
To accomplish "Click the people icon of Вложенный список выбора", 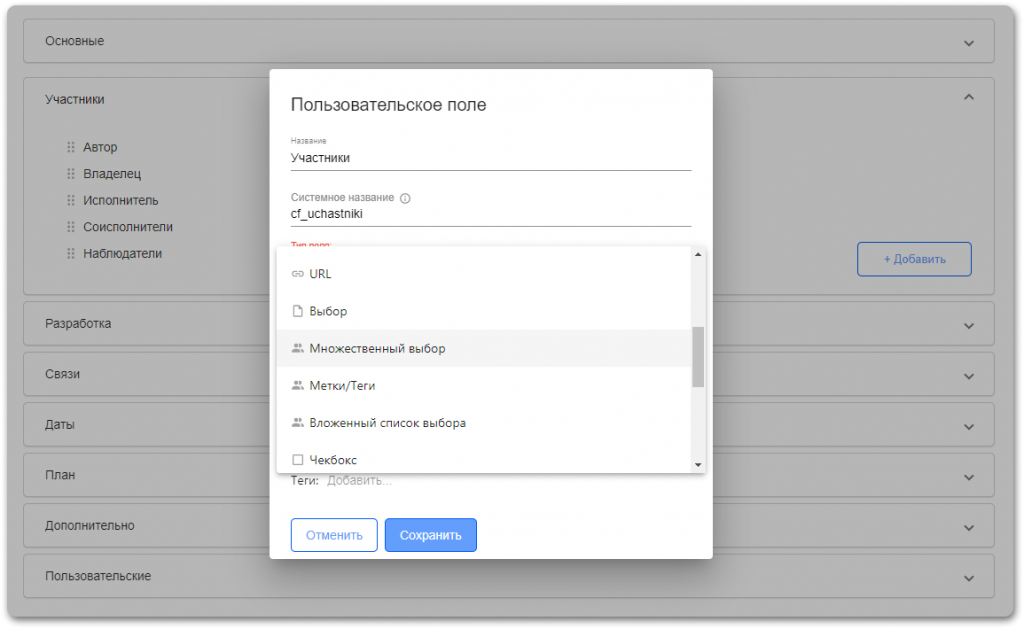I will tap(298, 423).
